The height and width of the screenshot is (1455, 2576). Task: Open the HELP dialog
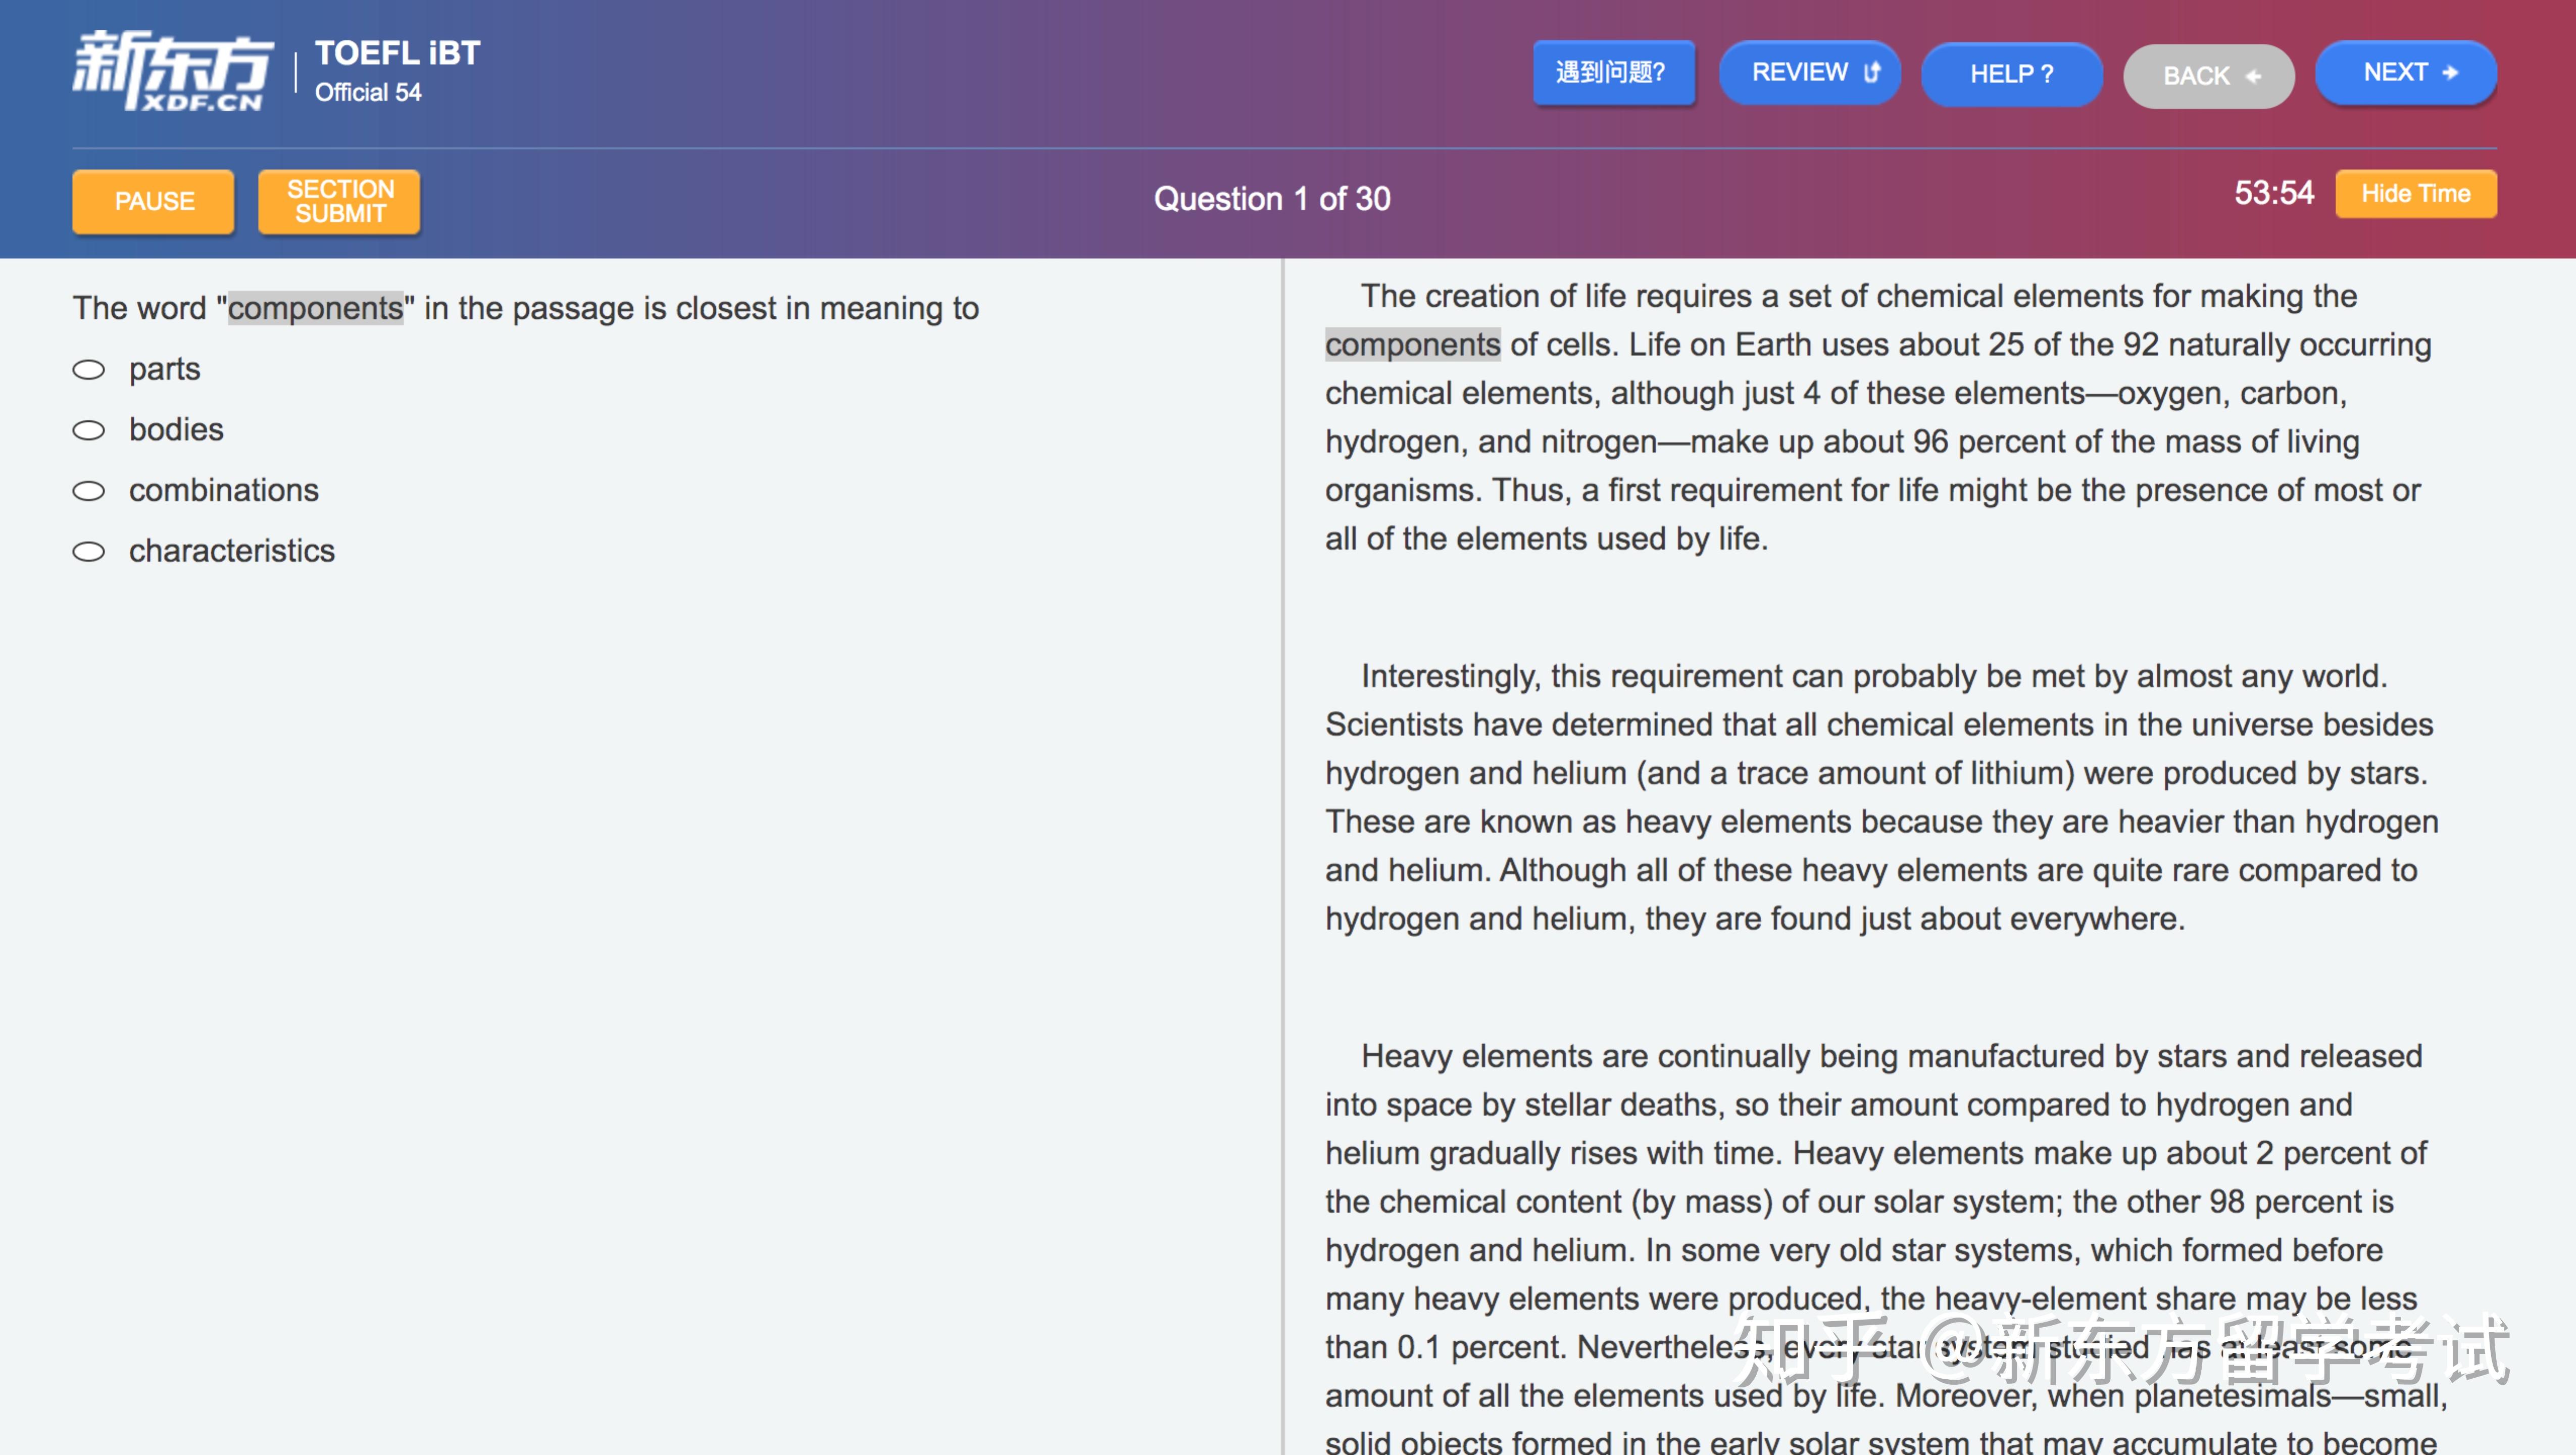2011,74
